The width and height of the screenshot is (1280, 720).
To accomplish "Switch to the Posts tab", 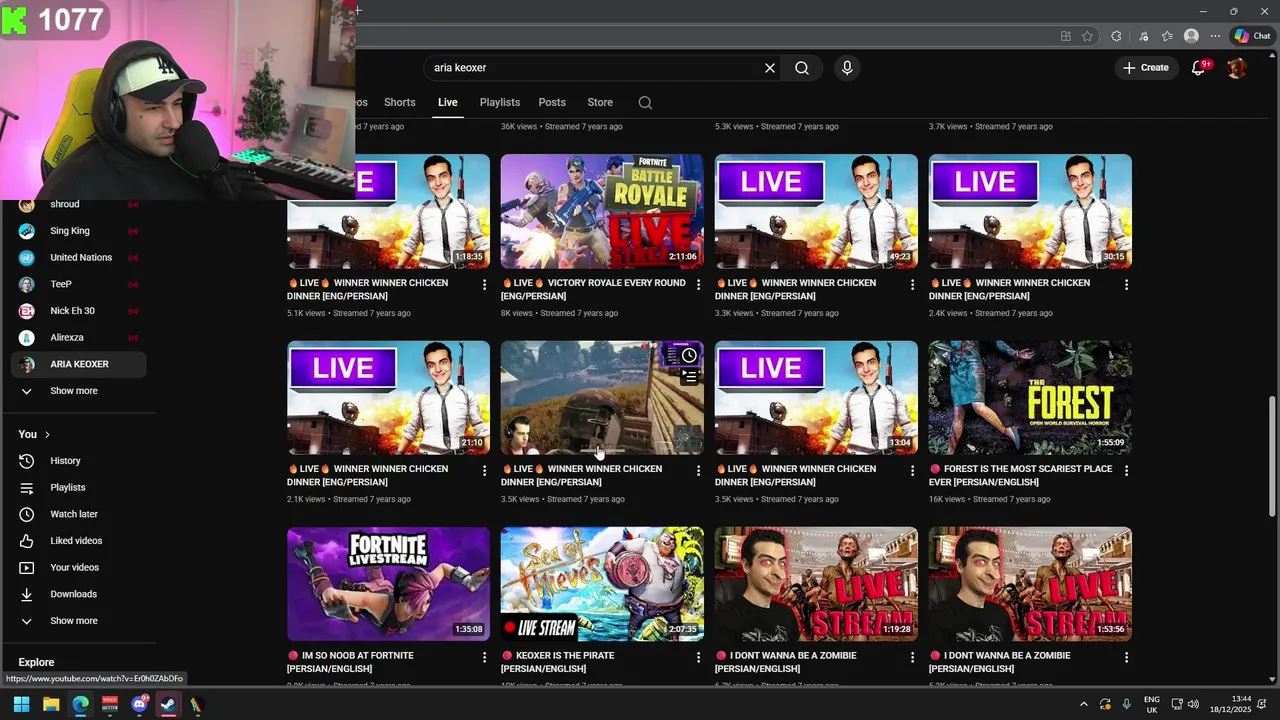I will pyautogui.click(x=552, y=102).
